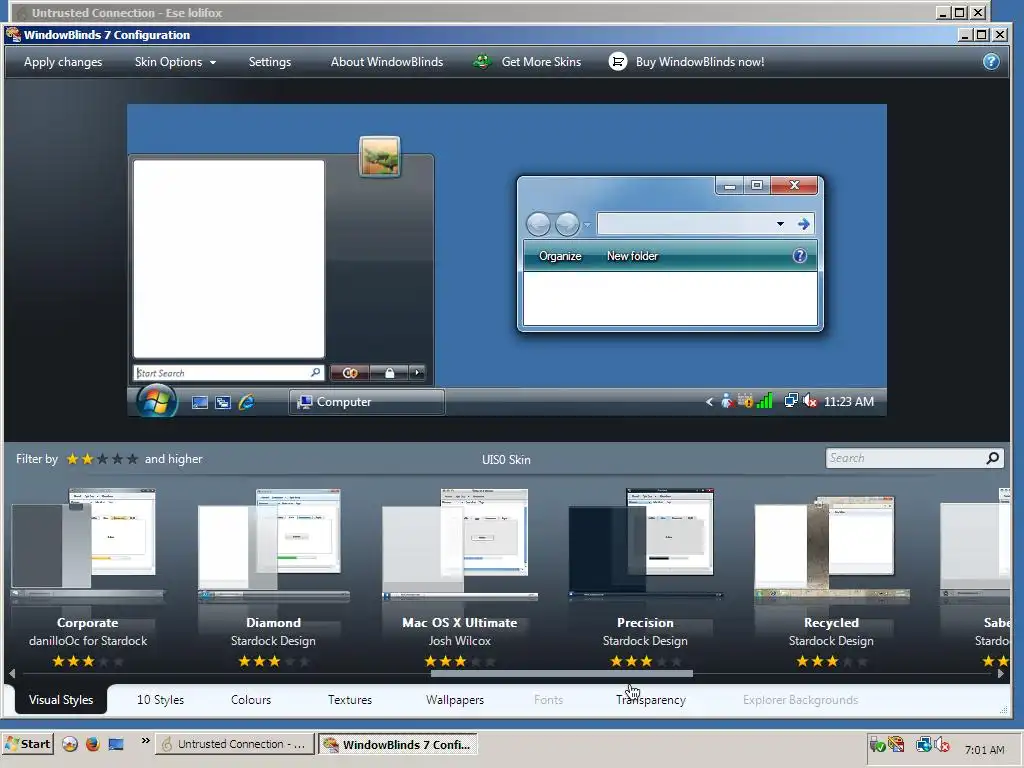This screenshot has height=768, width=1024.
Task: Click the show desktop icon in the preview taskbar
Action: [200, 402]
